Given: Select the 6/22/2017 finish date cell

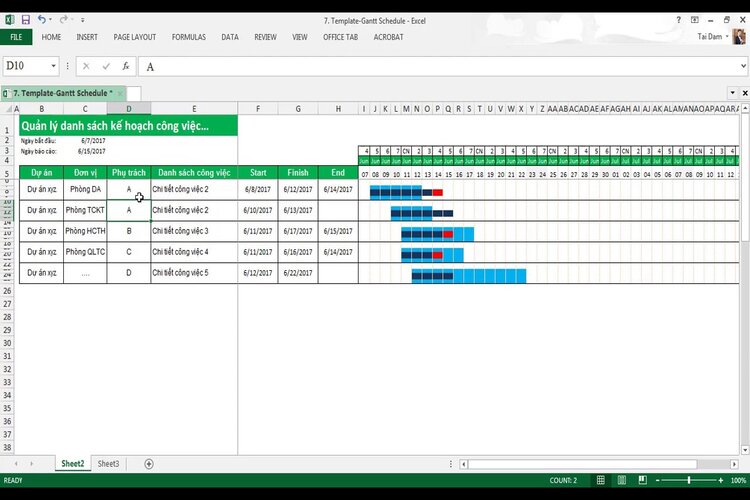Looking at the screenshot, I should [298, 273].
